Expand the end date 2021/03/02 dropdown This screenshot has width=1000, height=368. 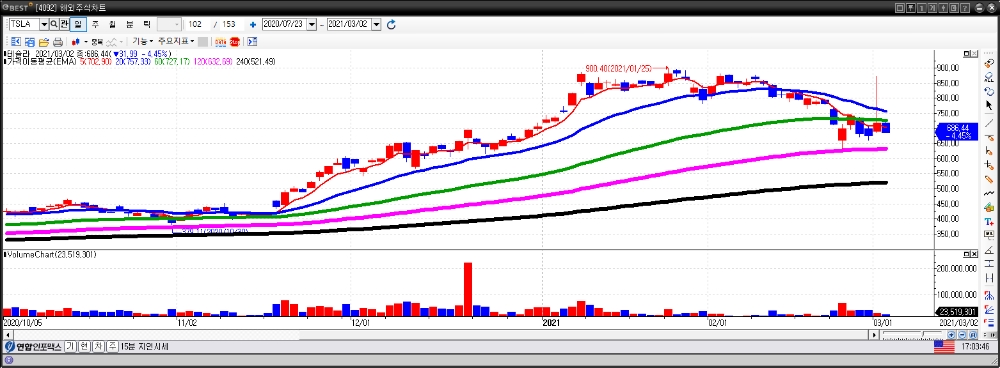pyautogui.click(x=376, y=24)
